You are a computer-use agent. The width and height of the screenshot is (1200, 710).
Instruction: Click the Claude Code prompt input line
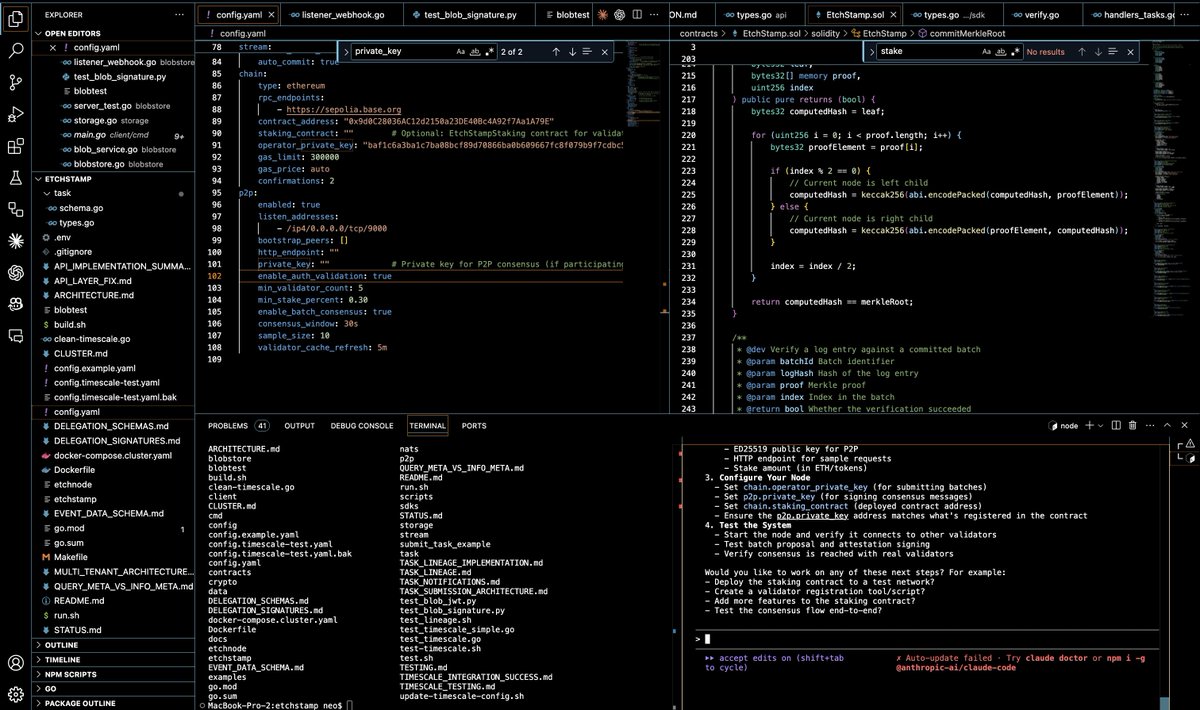928,638
